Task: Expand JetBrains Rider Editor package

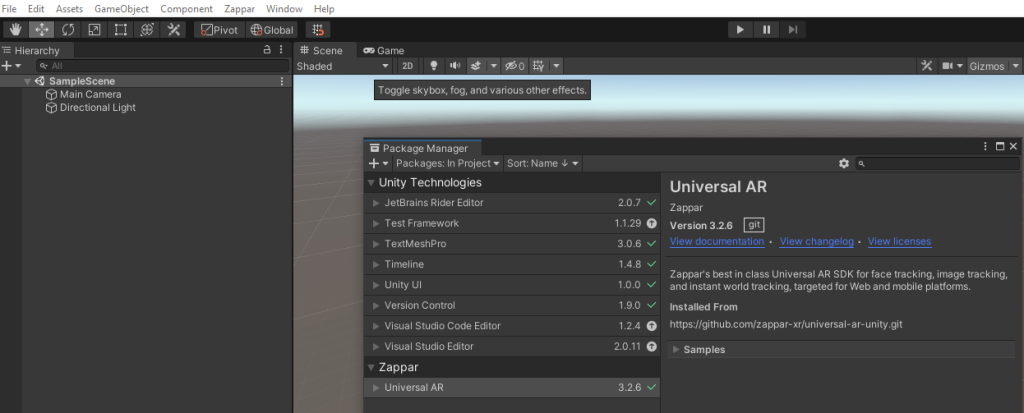Action: pyautogui.click(x=376, y=203)
